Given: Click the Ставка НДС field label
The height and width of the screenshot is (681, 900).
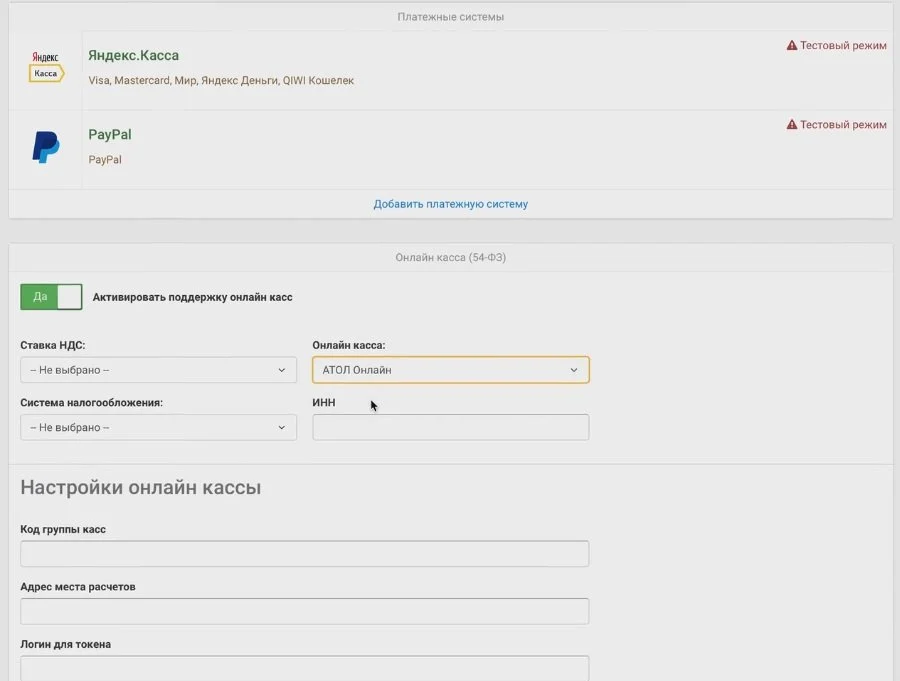Looking at the screenshot, I should point(53,345).
